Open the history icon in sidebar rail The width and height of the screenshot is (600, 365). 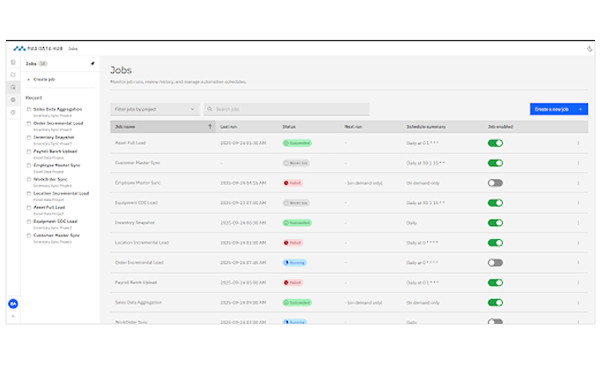[13, 112]
